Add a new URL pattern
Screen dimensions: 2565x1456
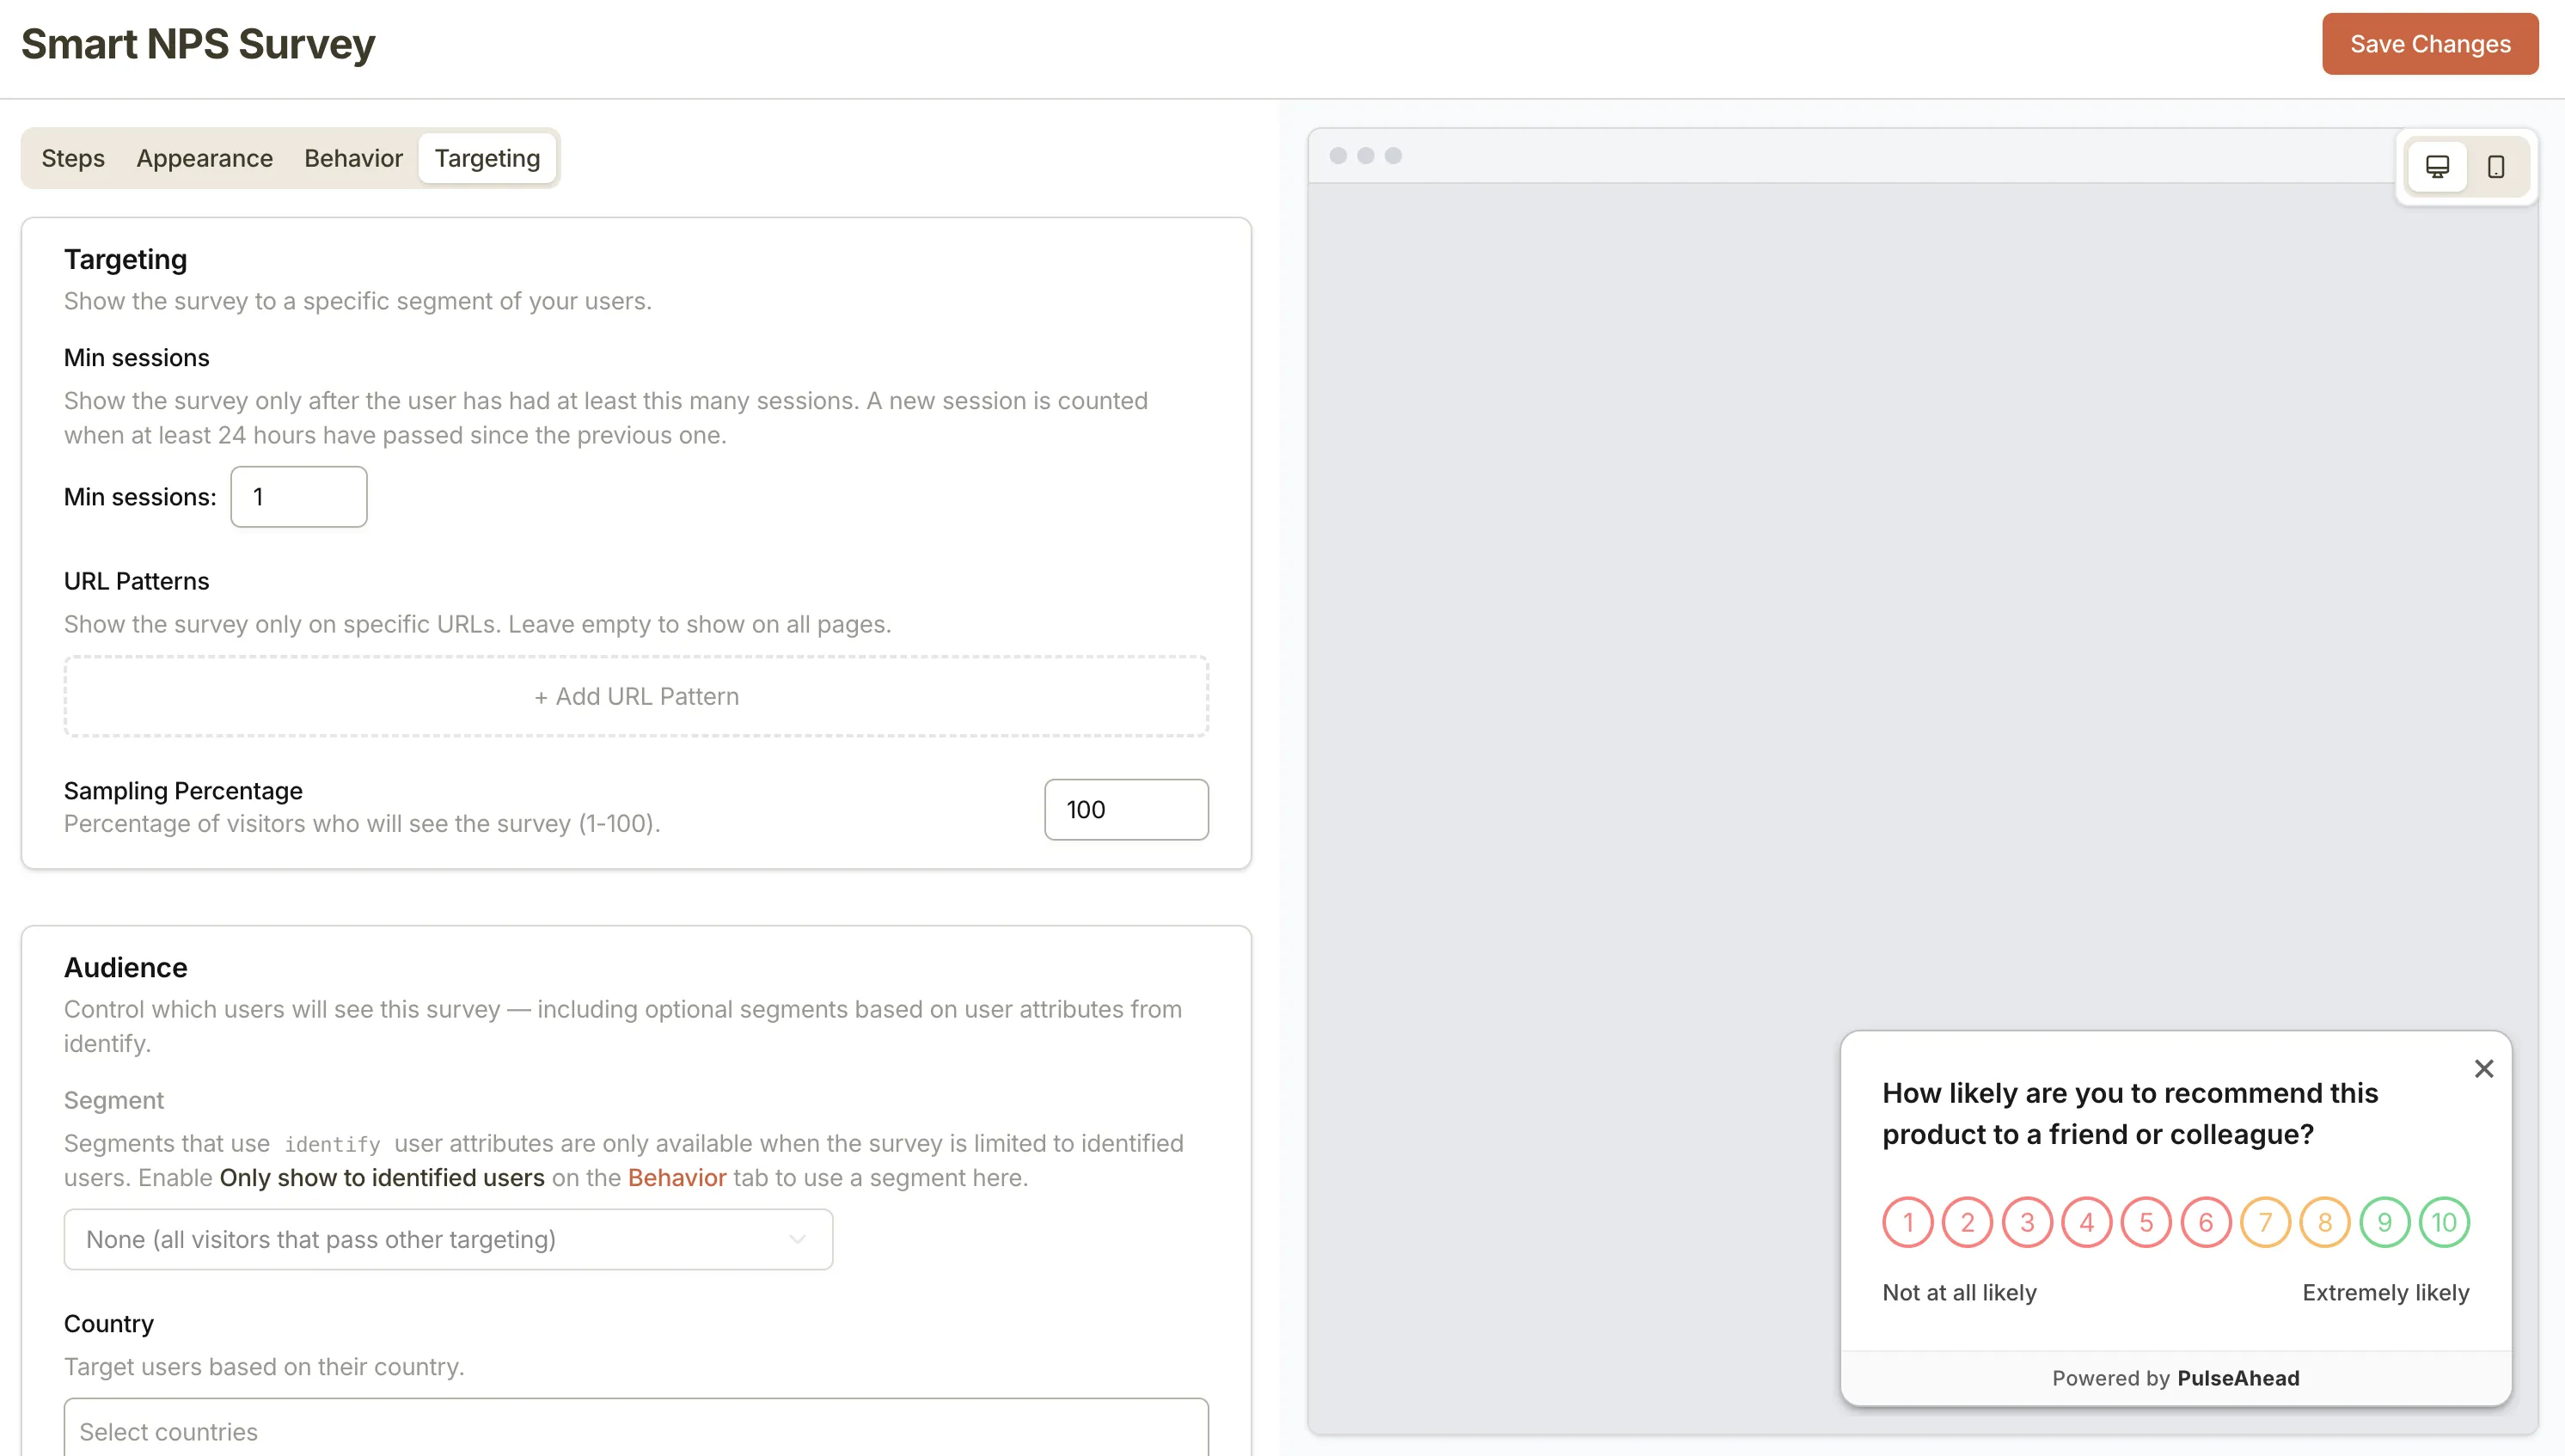pyautogui.click(x=636, y=695)
